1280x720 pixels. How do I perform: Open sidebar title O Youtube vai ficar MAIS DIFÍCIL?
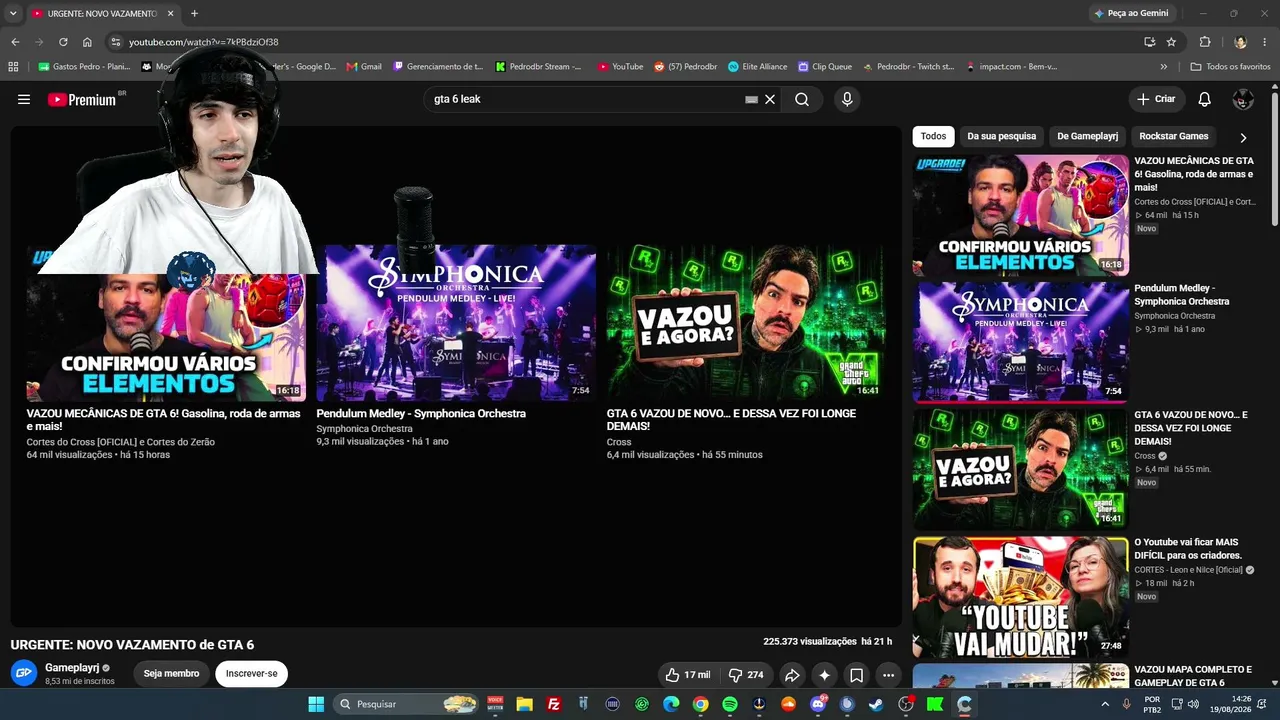pos(1188,549)
